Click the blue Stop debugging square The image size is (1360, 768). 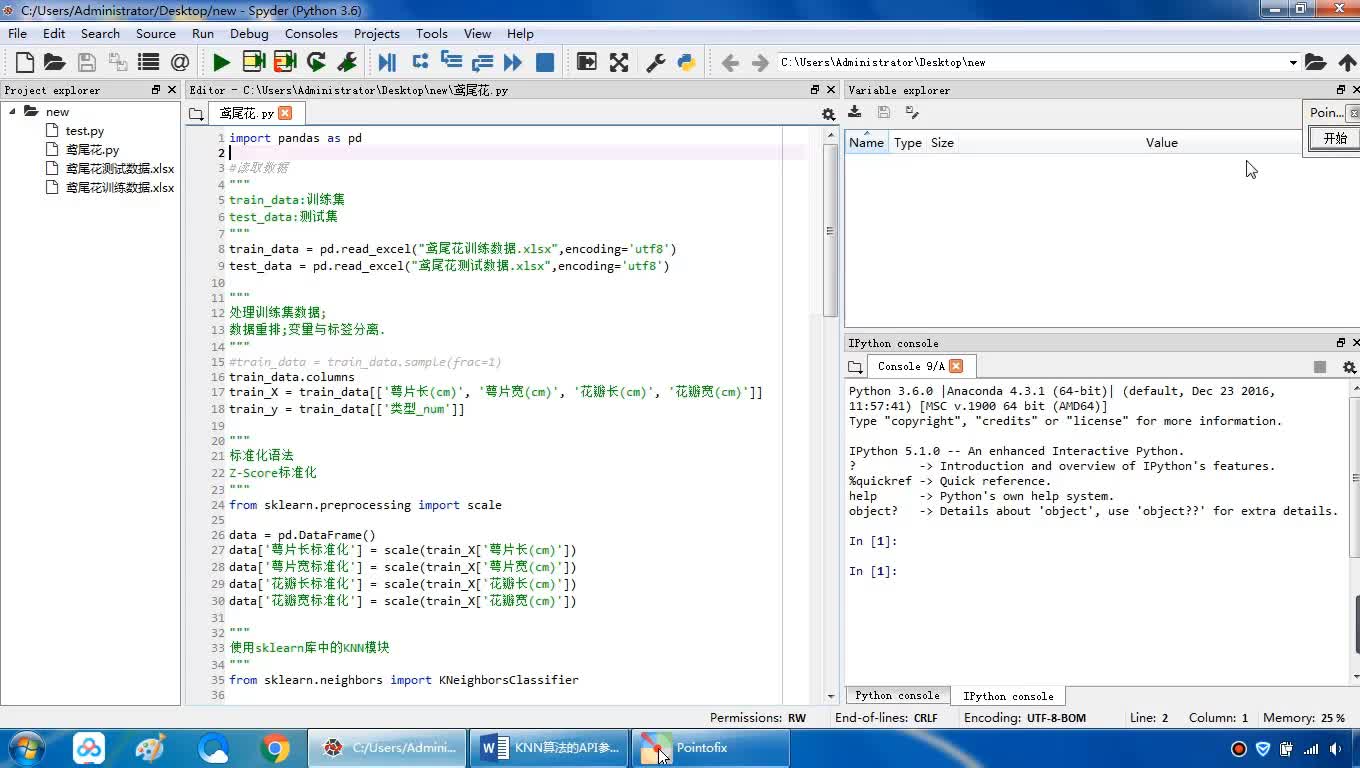coord(545,63)
